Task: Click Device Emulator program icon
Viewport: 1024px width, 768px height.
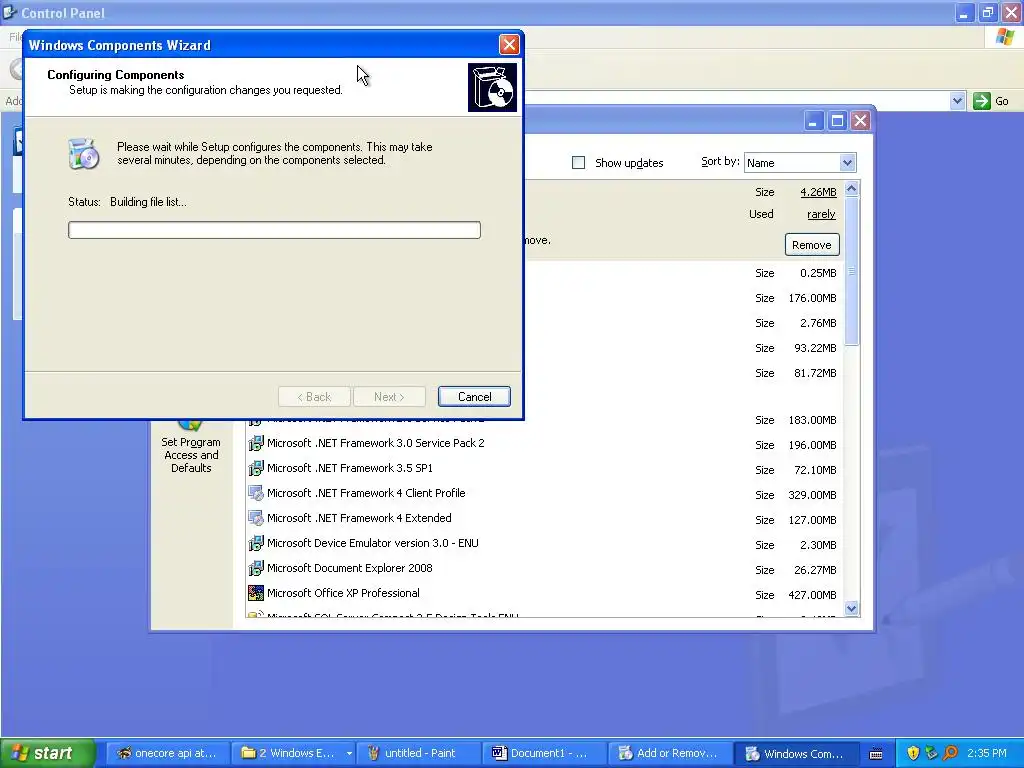Action: pos(256,543)
